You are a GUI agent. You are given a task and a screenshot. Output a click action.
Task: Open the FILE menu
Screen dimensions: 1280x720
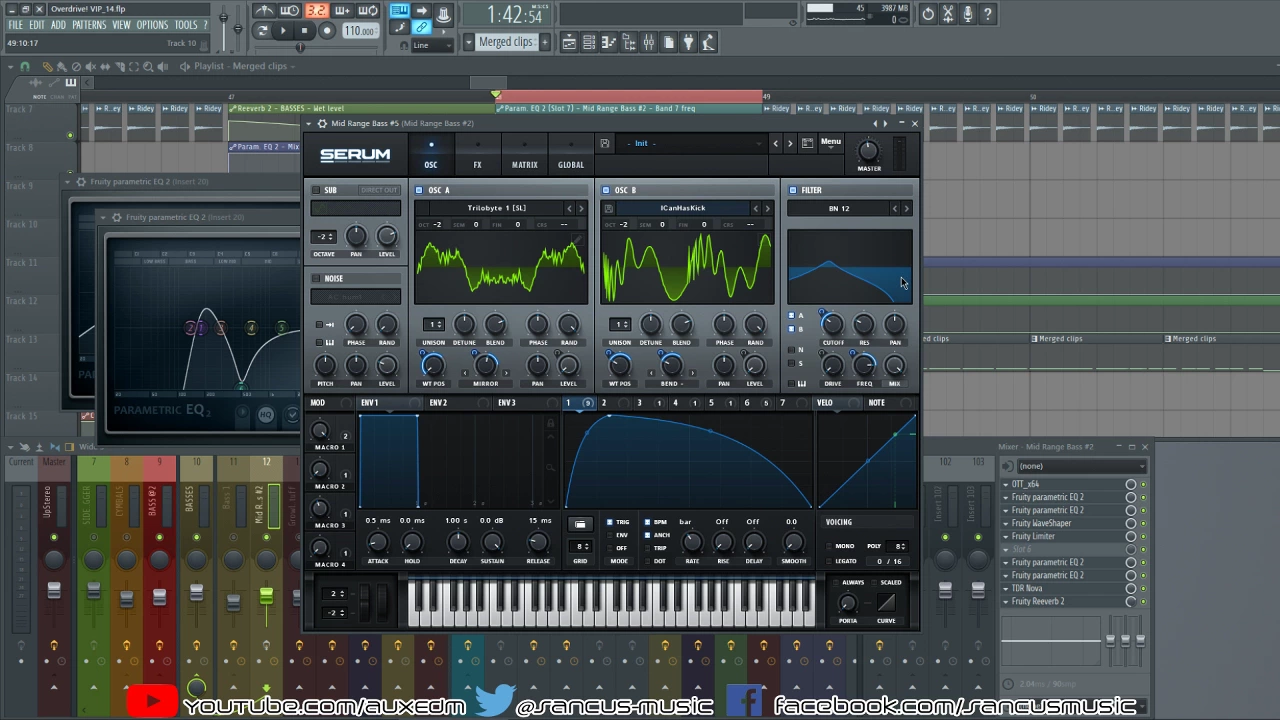[16, 25]
